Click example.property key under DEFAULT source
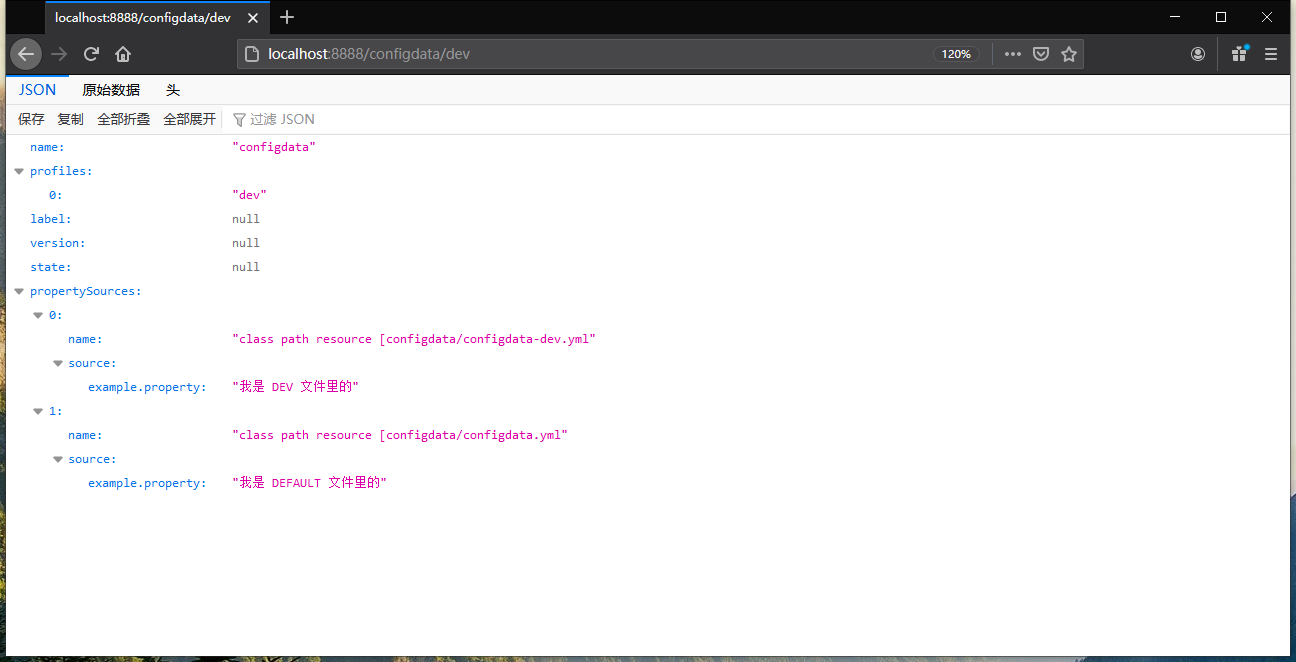The height and width of the screenshot is (662, 1296). [147, 483]
